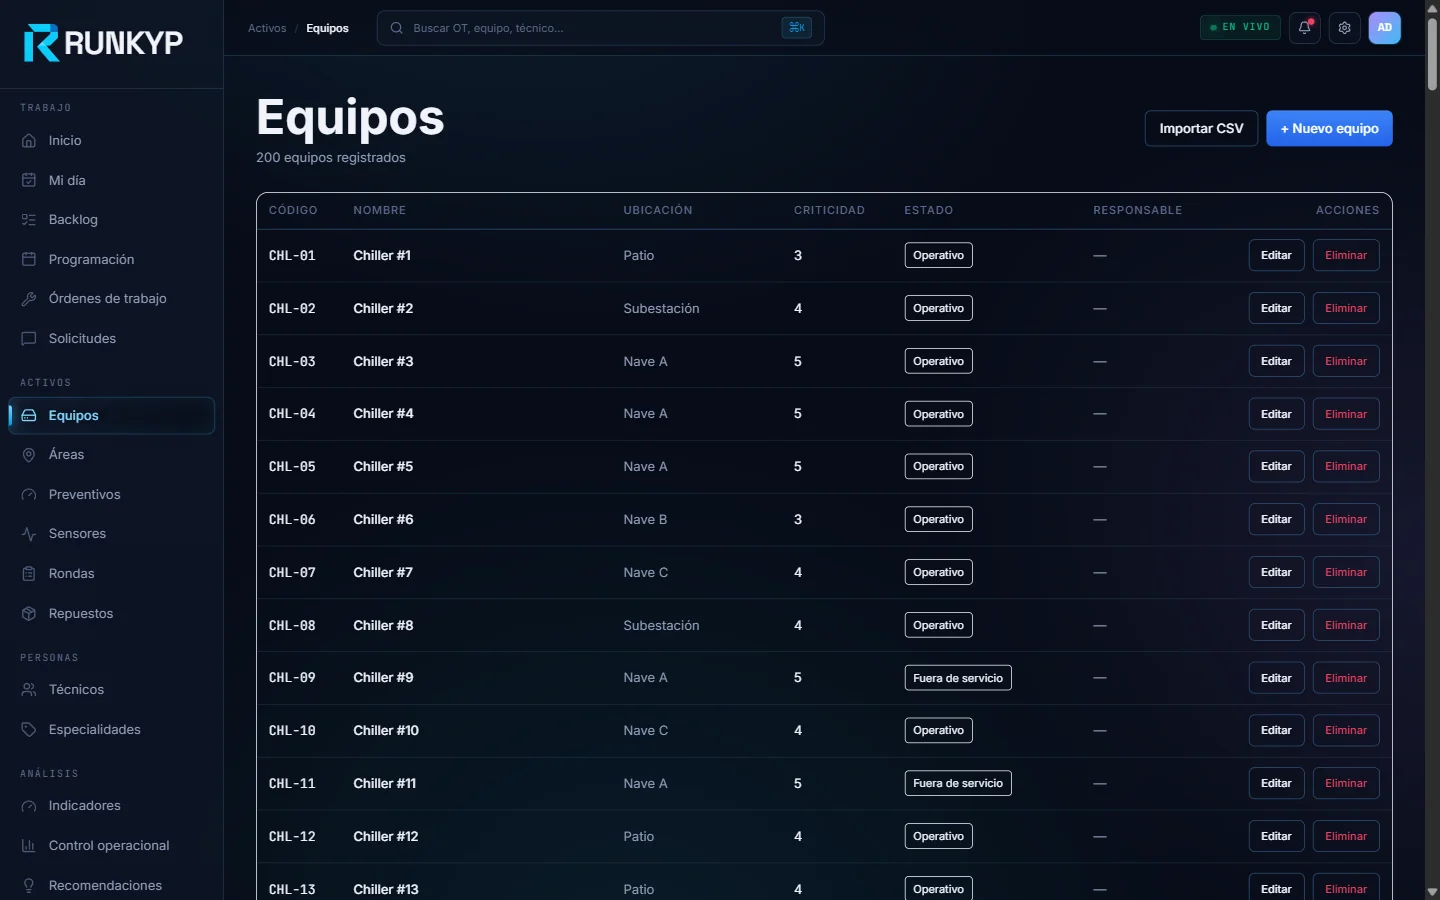The height and width of the screenshot is (900, 1440).
Task: Click the CHL-05 code cell
Action: 292,467
